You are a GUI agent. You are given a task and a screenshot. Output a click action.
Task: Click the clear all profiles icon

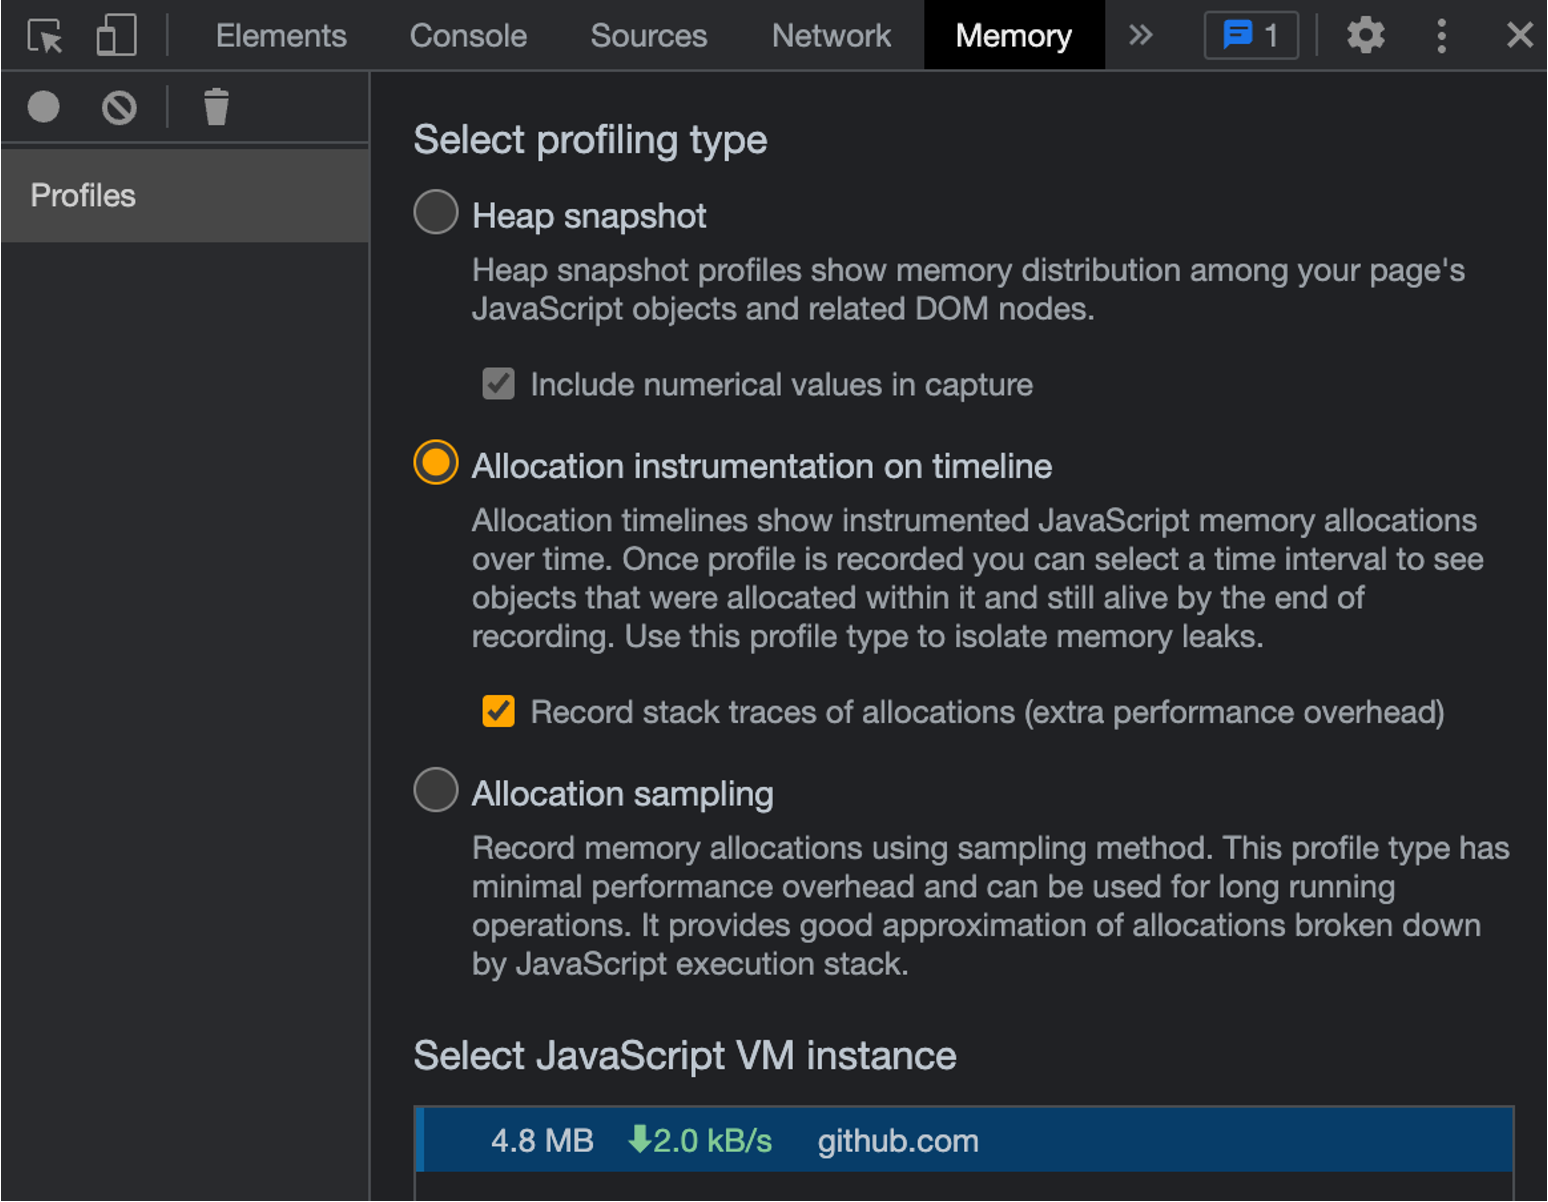click(119, 107)
